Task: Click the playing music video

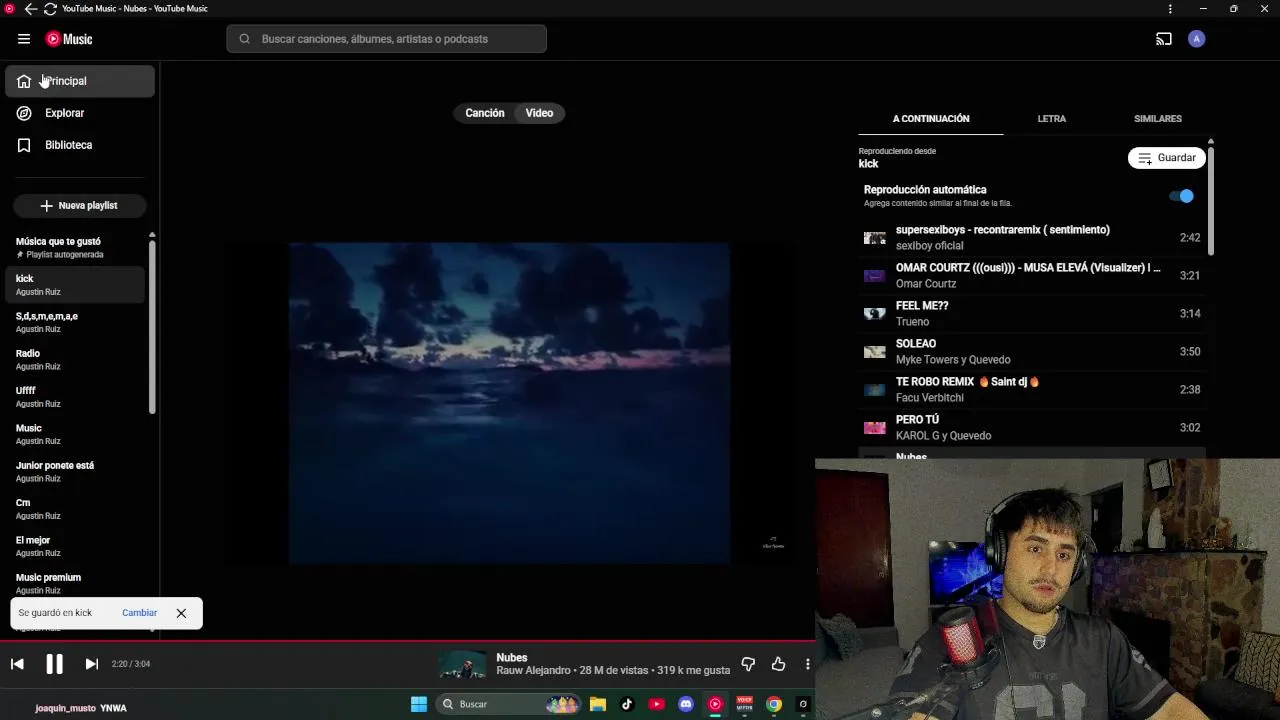Action: [x=509, y=403]
